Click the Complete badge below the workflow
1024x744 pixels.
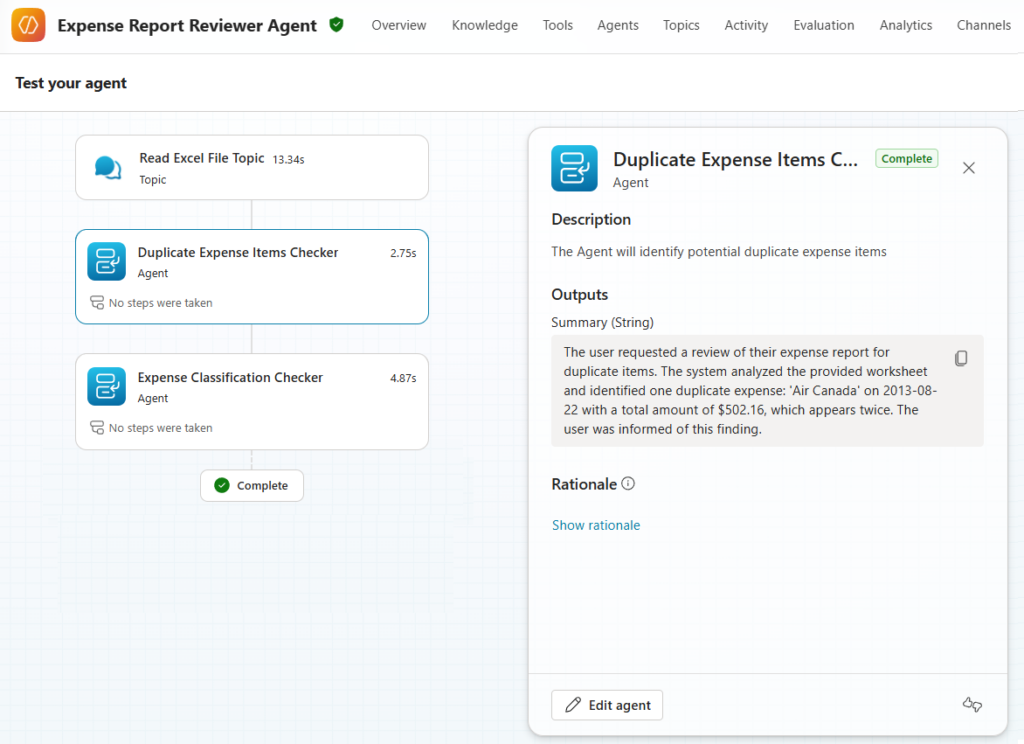251,485
